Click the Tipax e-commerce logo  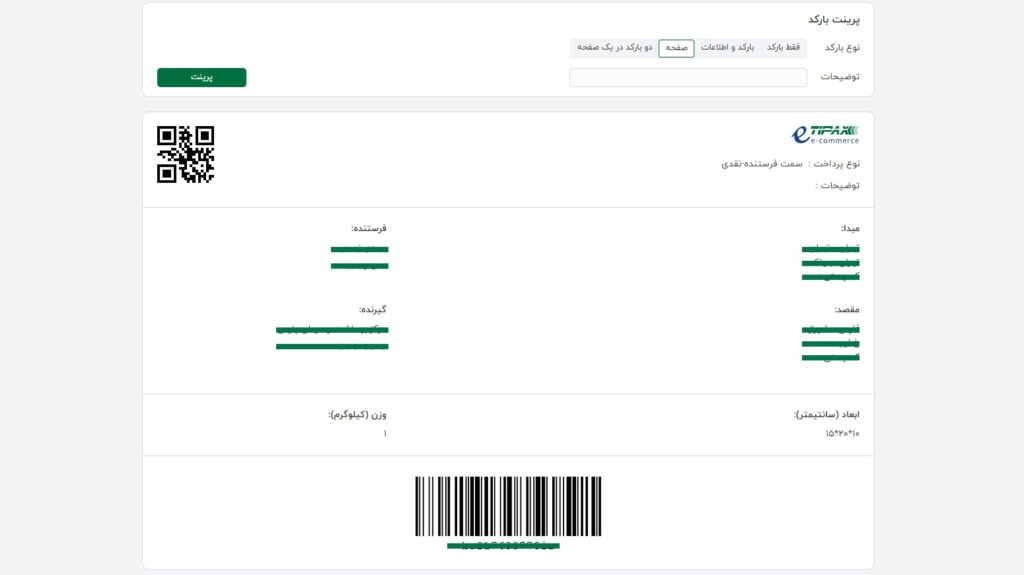coord(825,134)
